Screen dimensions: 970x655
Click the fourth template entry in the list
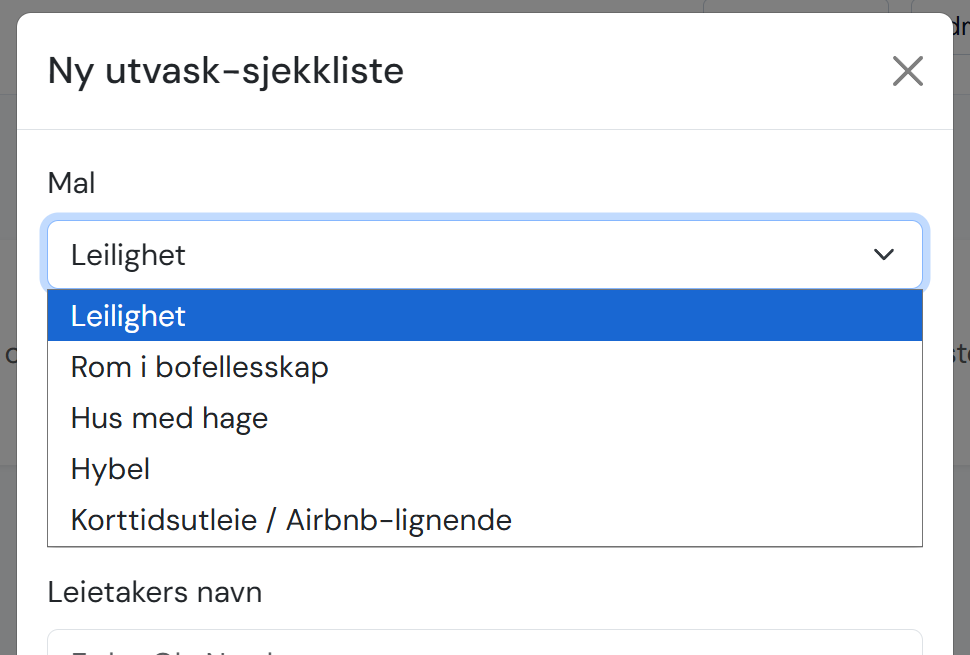click(110, 468)
